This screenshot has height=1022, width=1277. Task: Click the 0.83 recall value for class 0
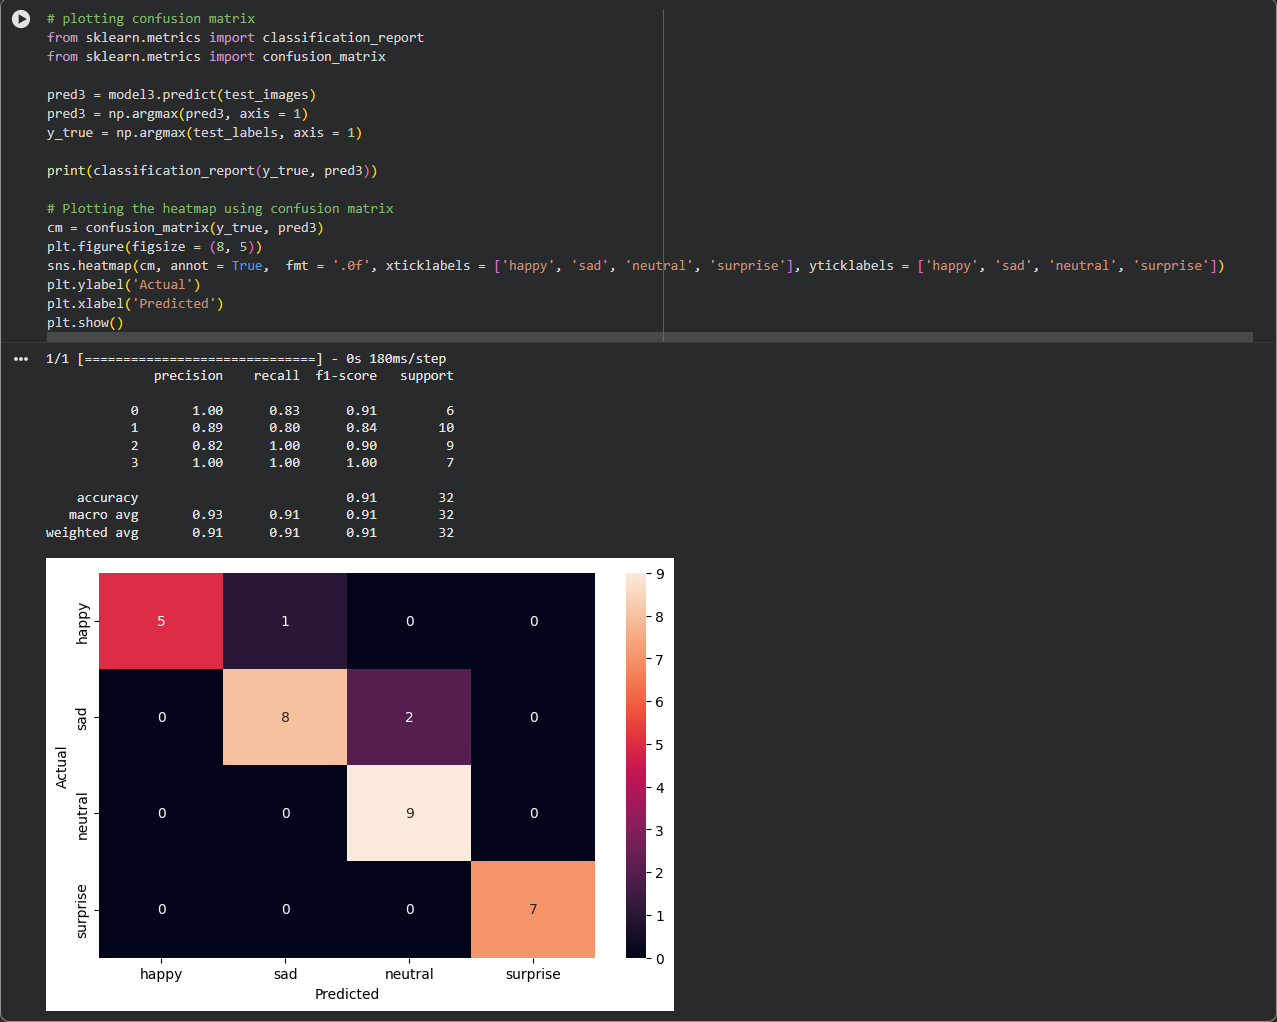click(285, 411)
